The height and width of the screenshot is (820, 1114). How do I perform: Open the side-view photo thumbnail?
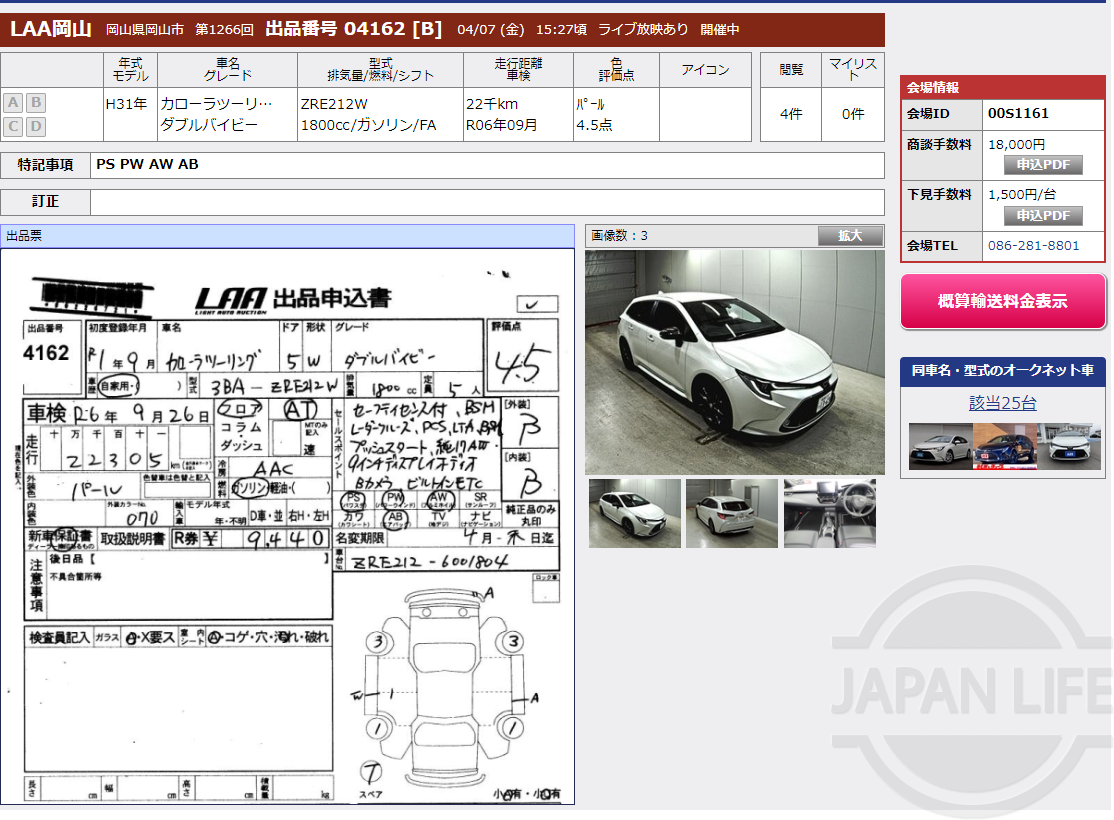[x=633, y=512]
